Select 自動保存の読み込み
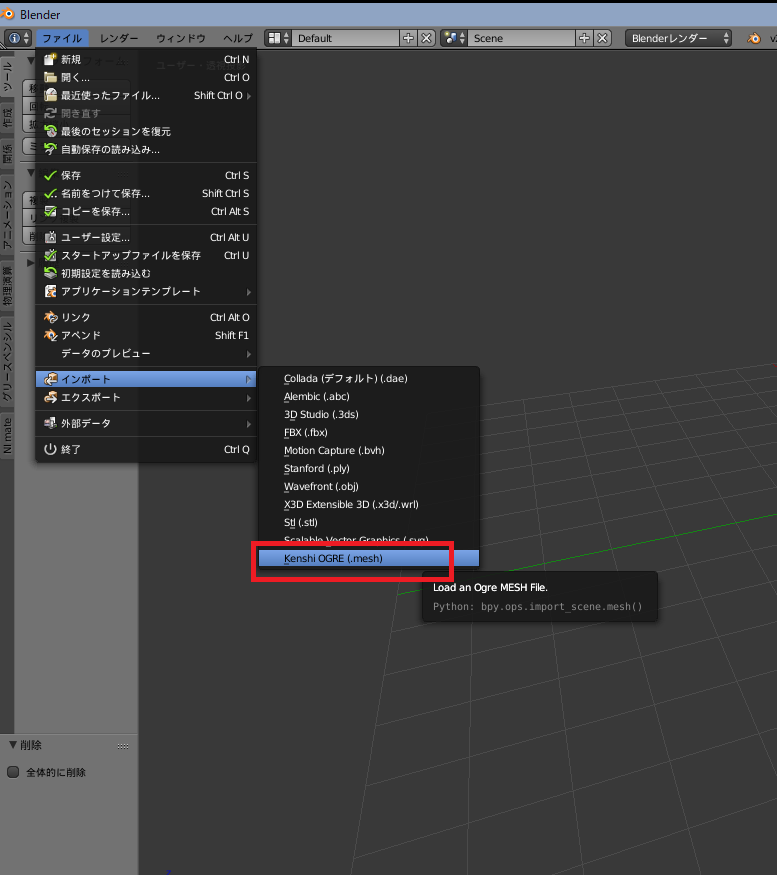The height and width of the screenshot is (875, 777). [146, 150]
